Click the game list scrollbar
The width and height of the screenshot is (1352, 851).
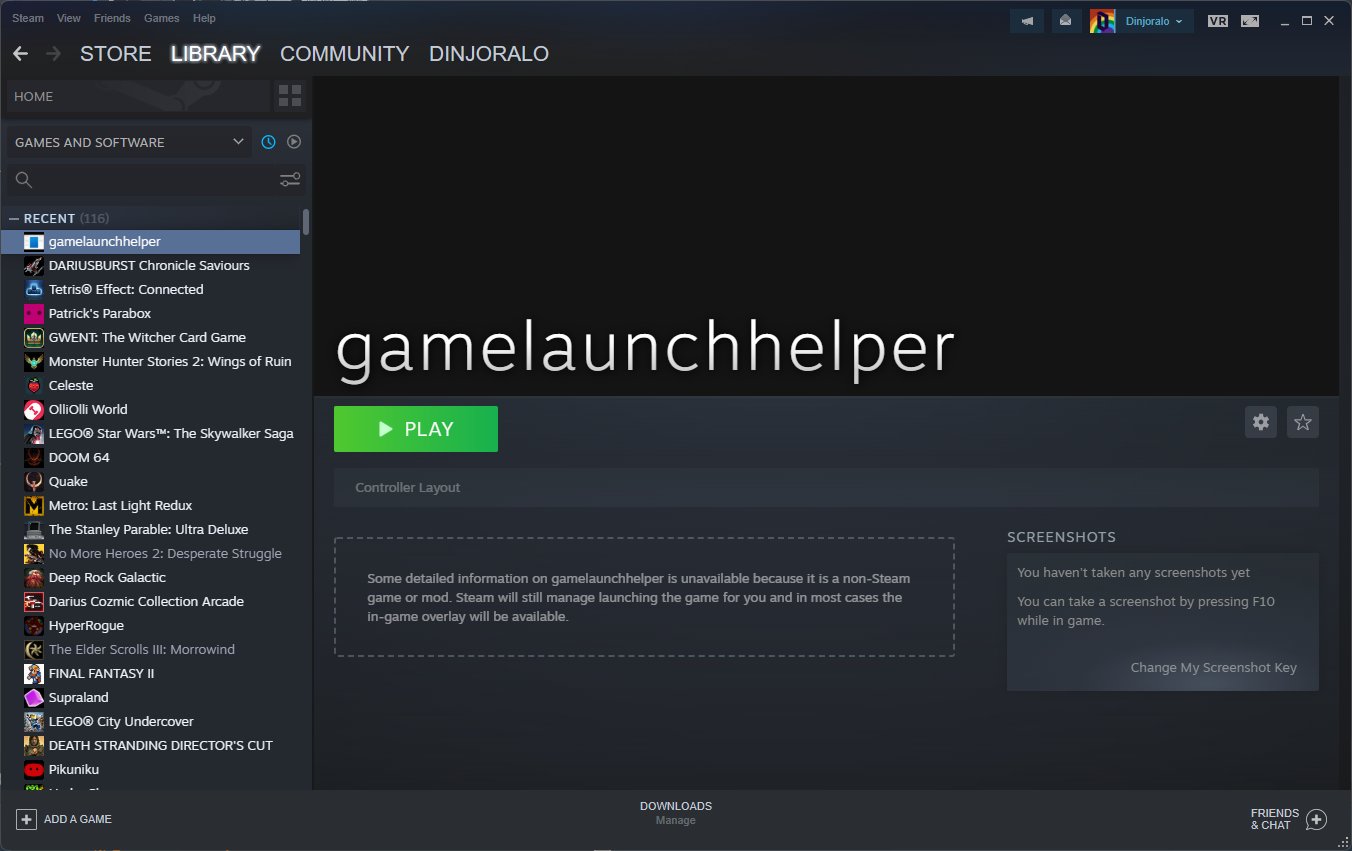(305, 221)
